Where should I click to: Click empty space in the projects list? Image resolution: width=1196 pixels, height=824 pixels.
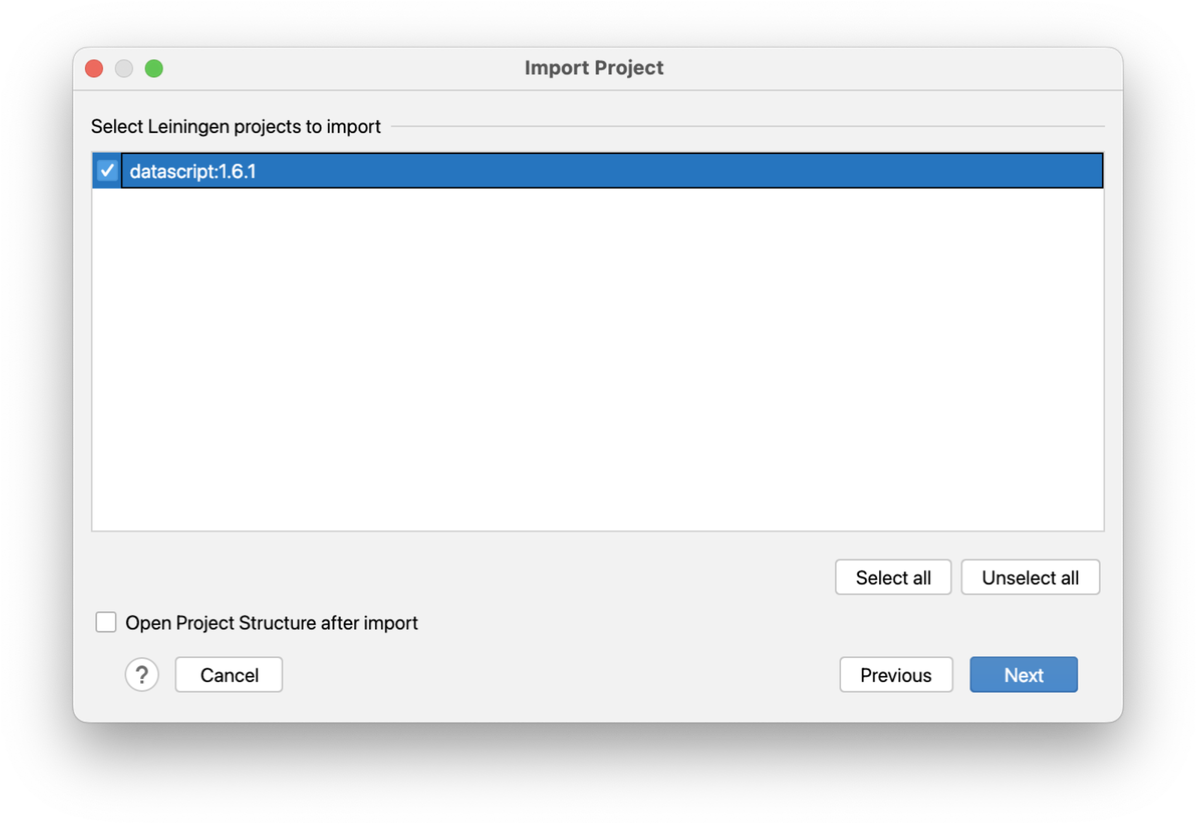click(598, 359)
